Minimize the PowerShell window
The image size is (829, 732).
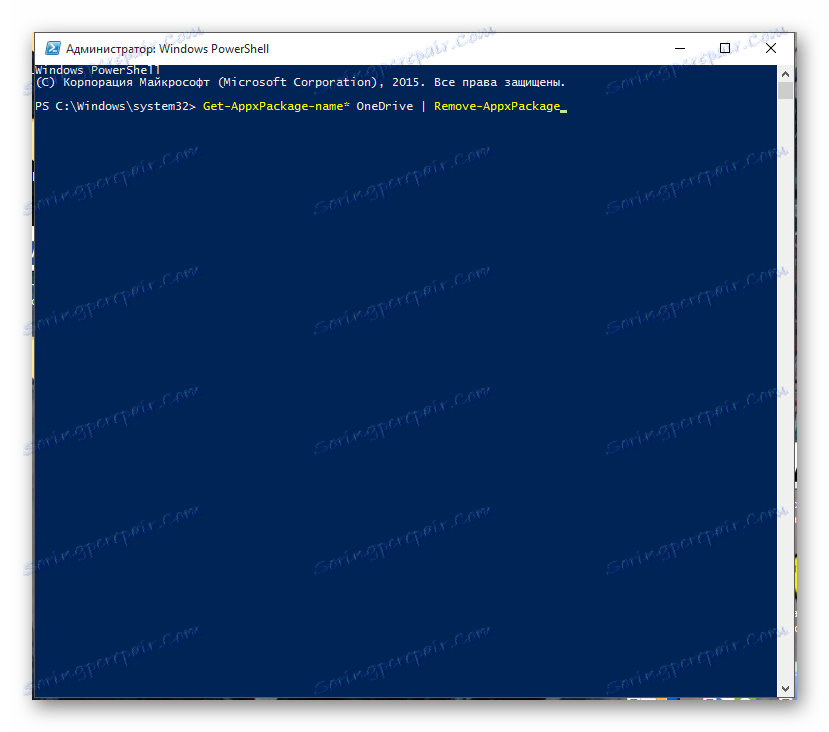[680, 48]
